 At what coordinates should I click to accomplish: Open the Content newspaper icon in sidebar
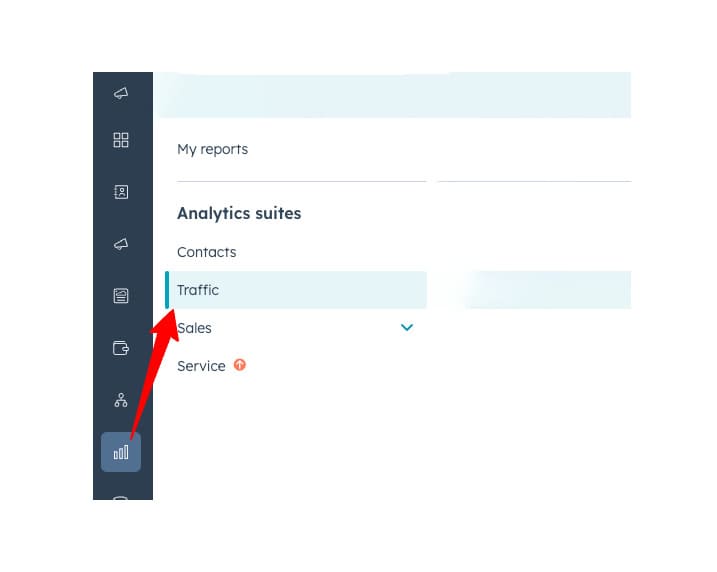(x=121, y=296)
